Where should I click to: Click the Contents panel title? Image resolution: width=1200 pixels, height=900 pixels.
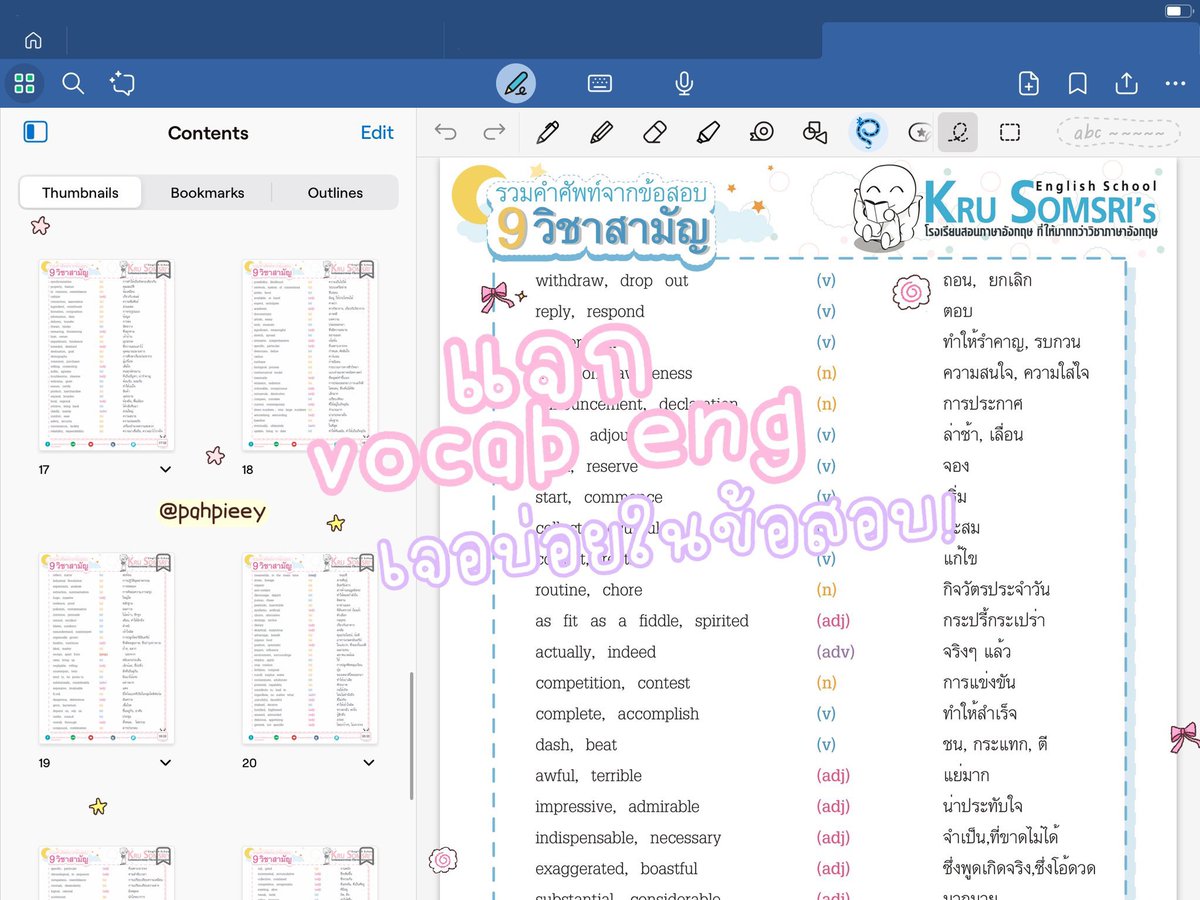208,133
